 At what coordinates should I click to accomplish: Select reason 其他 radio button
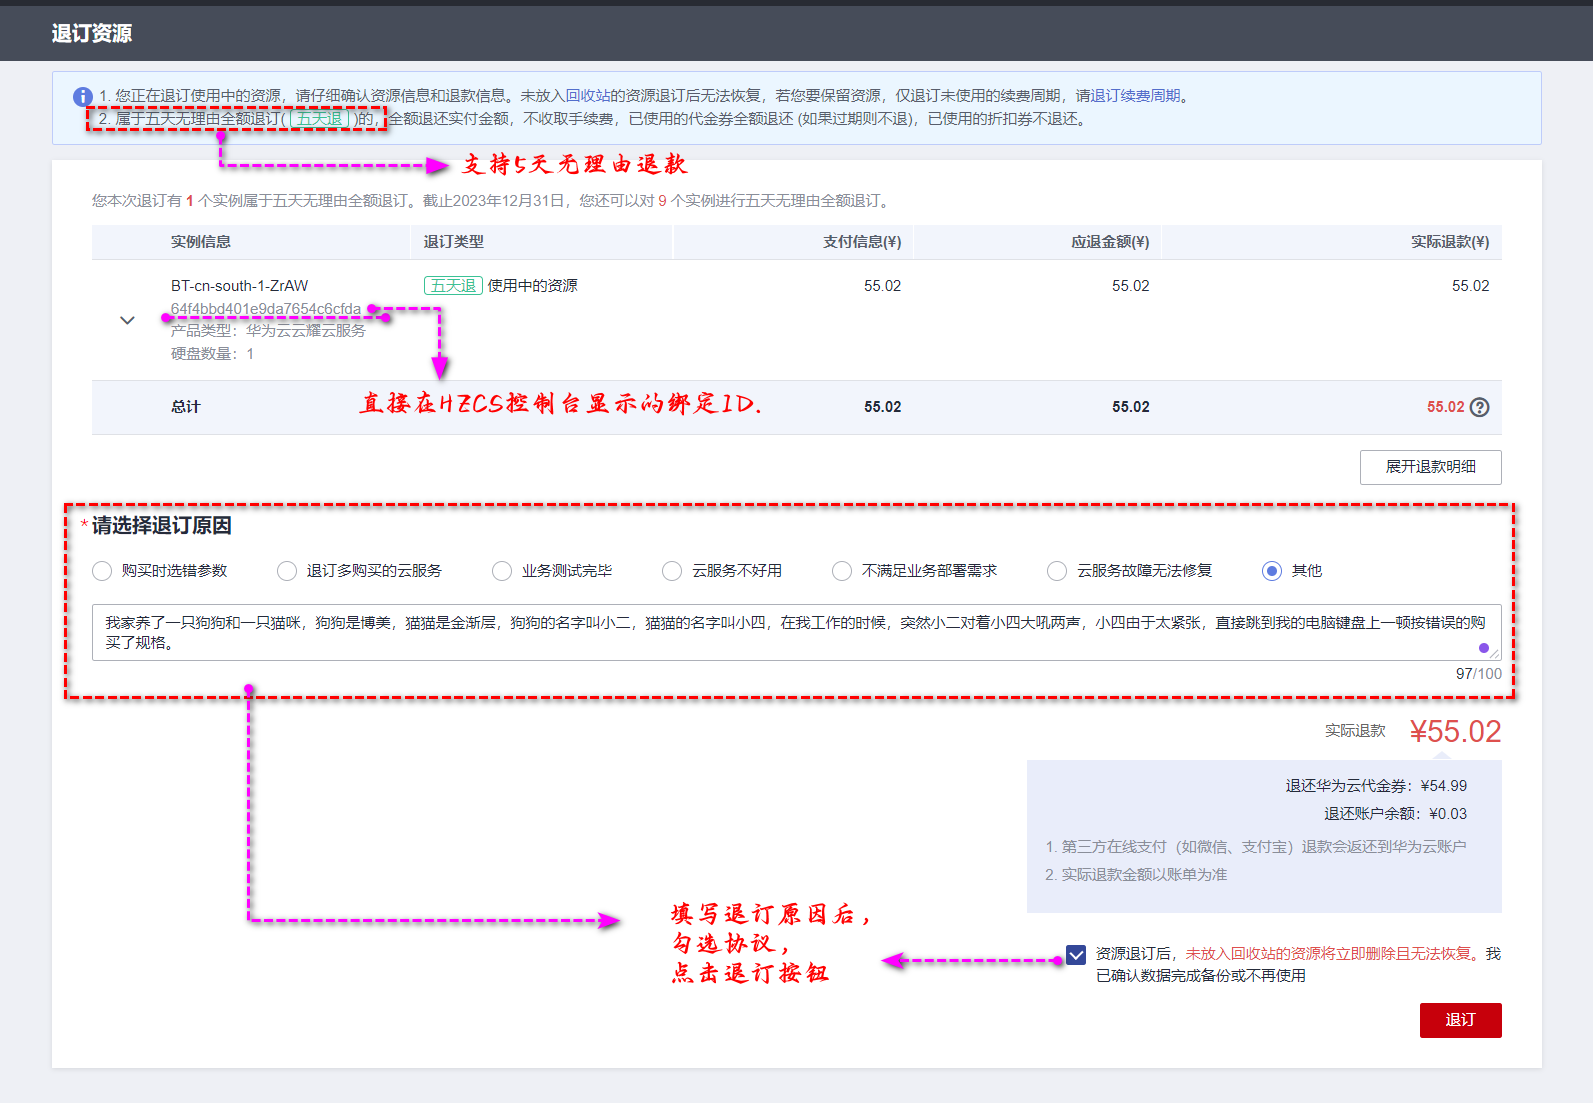click(x=1272, y=571)
